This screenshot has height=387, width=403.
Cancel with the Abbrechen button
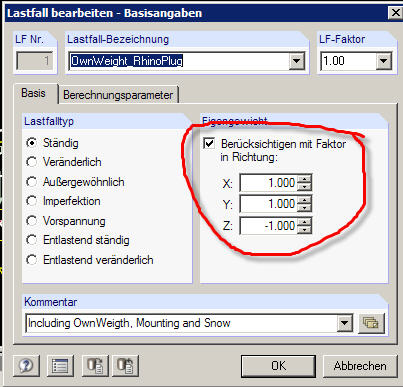click(360, 366)
